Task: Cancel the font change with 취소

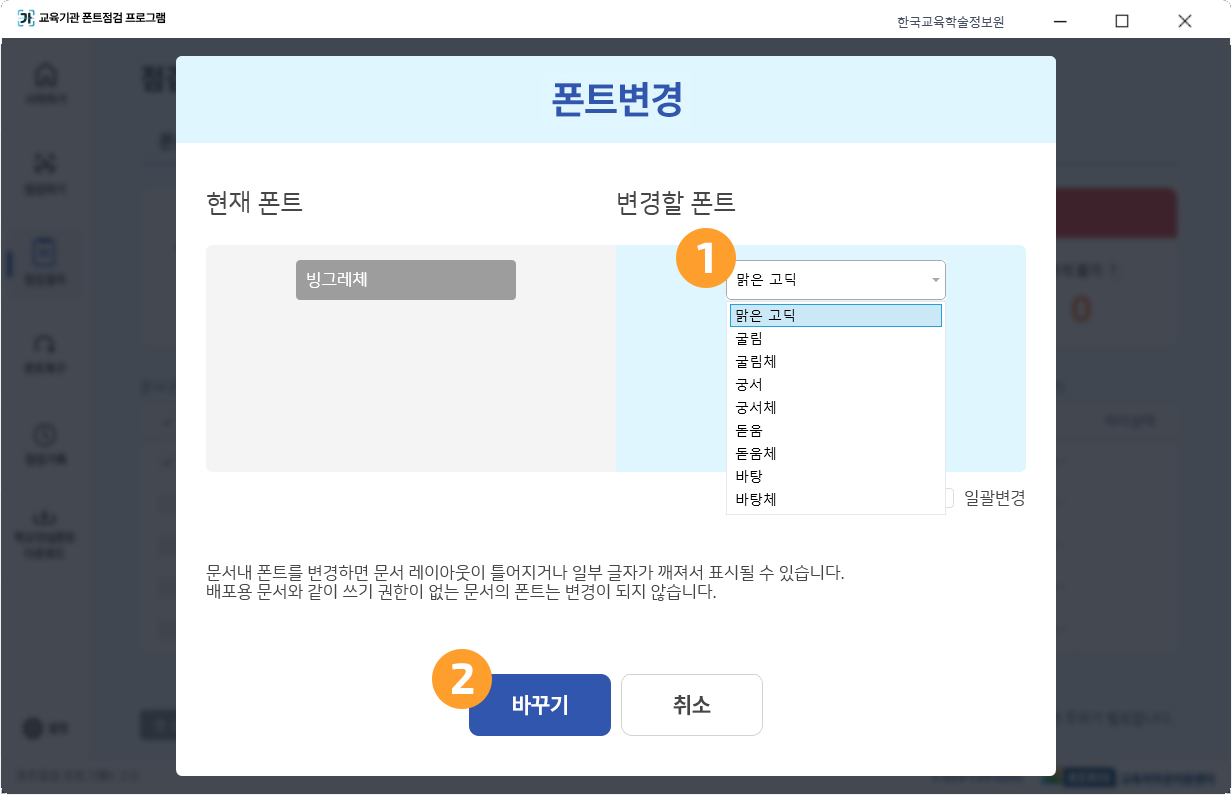Action: click(691, 704)
